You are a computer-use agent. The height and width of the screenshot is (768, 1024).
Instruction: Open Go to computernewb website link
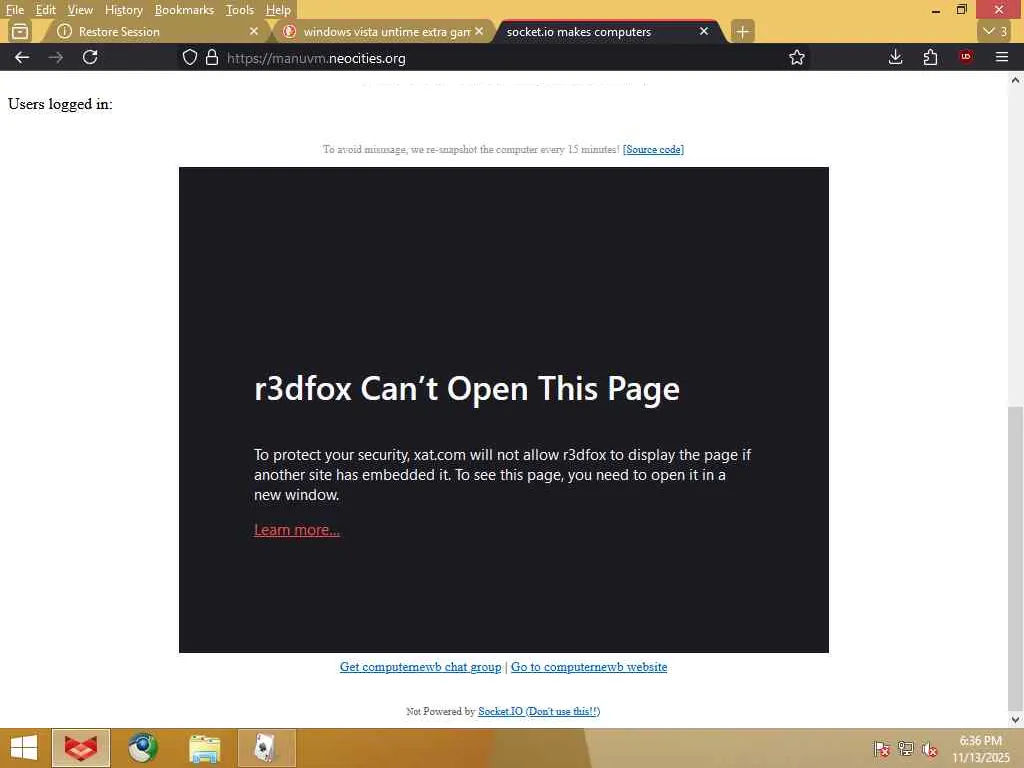[x=589, y=667]
